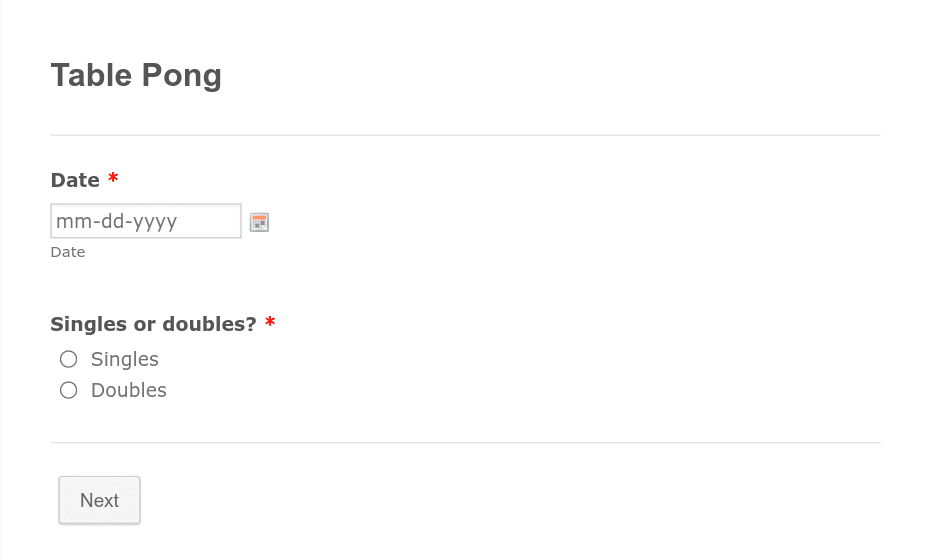Open the calendar date picker icon
Image resolution: width=930 pixels, height=558 pixels.
[259, 222]
